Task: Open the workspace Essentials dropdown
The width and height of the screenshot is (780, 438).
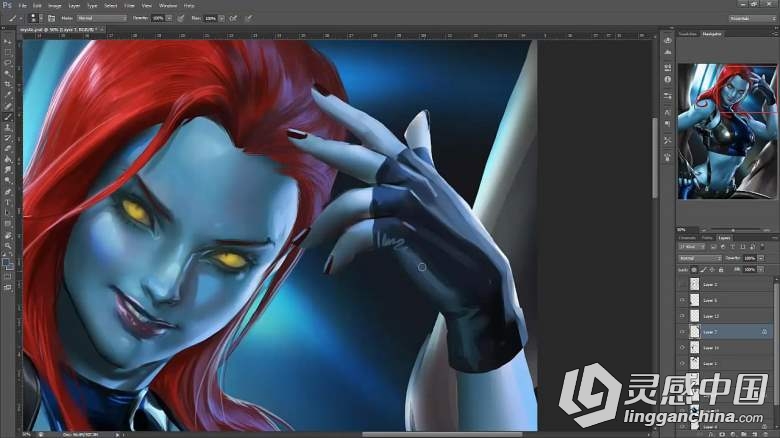Action: [x=752, y=18]
